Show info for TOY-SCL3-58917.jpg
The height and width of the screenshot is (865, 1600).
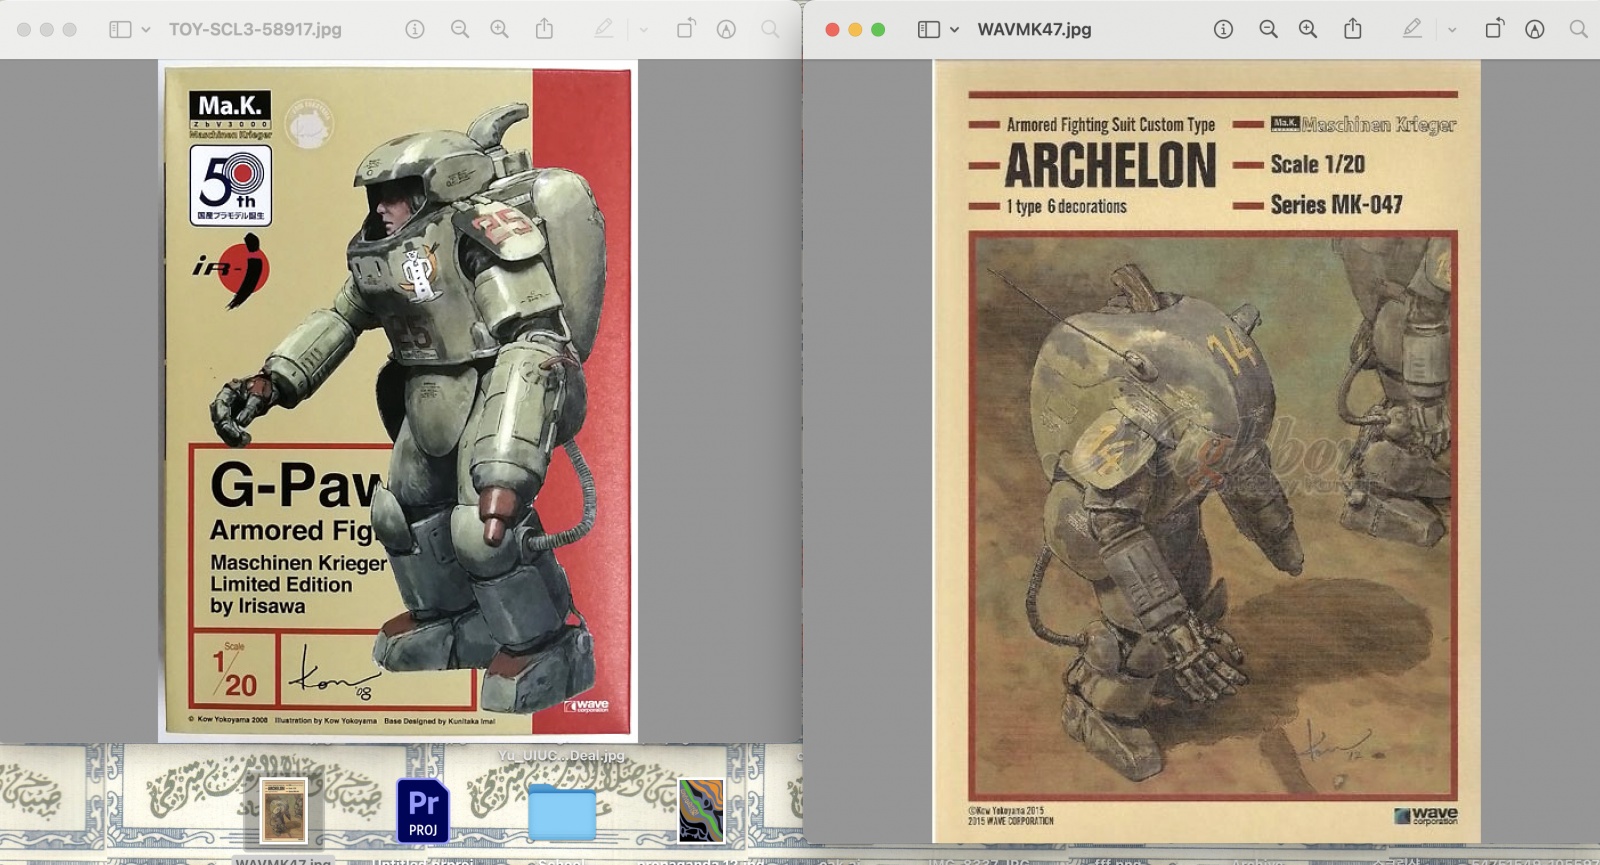[415, 30]
